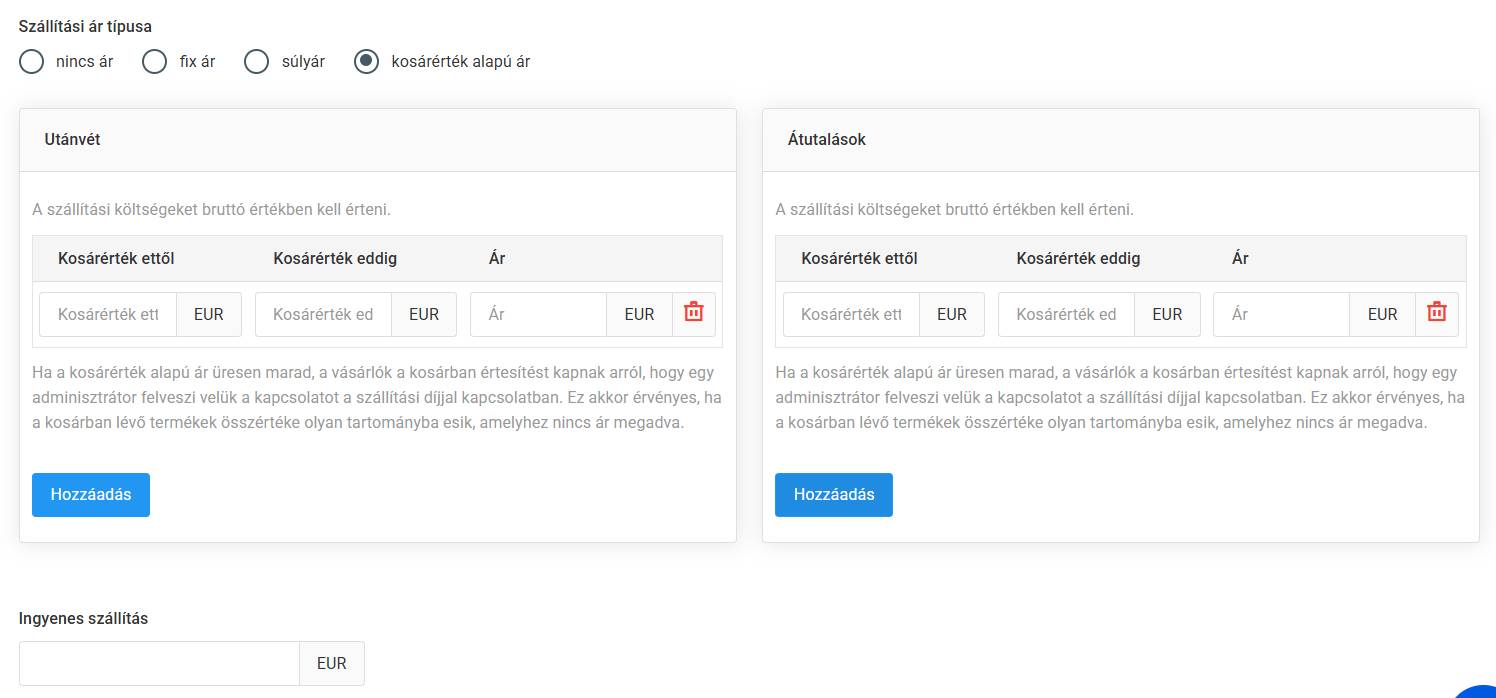Screen dimensions: 1496x698
Task: Delete the price row in Utánvét panel
Action: pyautogui.click(x=694, y=312)
